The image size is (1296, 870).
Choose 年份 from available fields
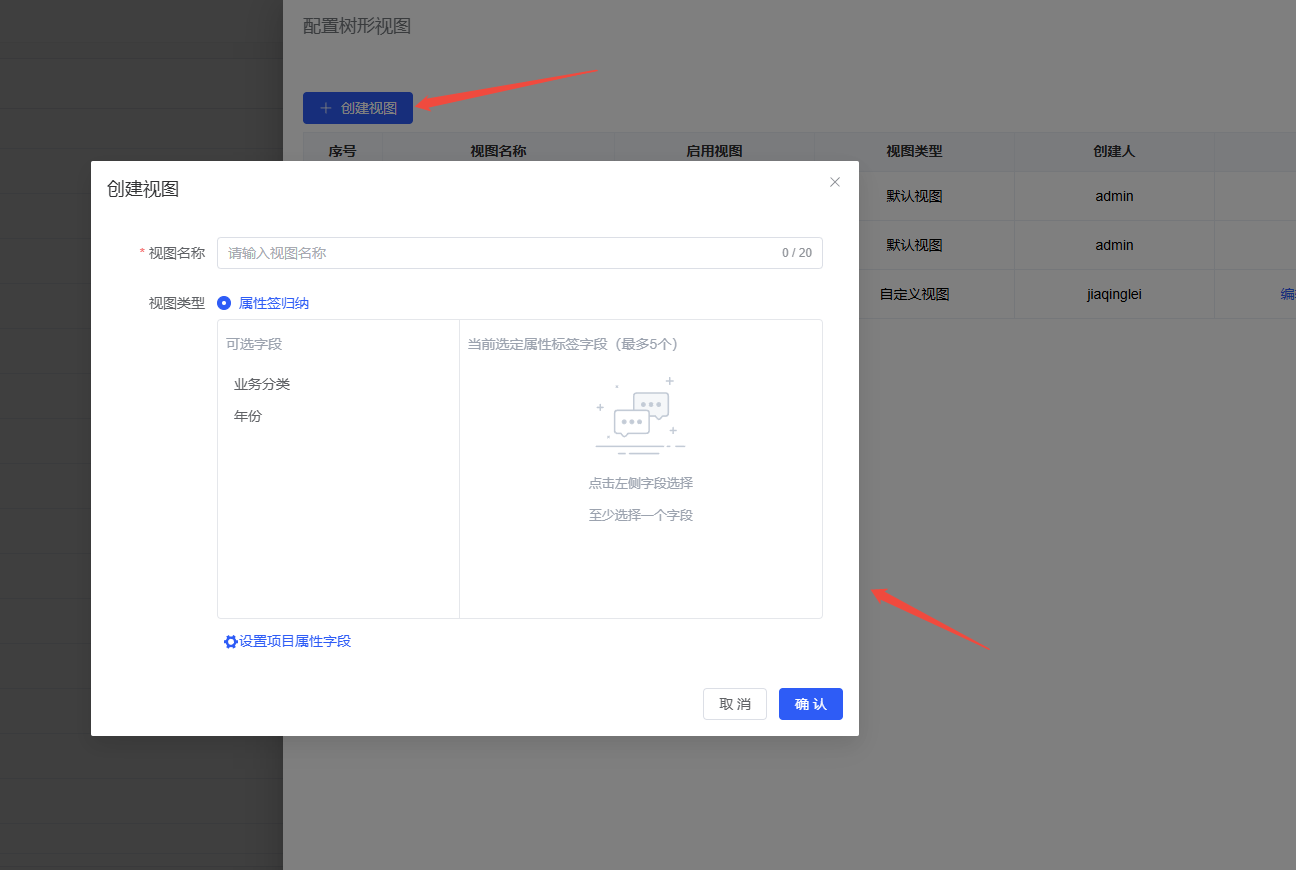248,416
